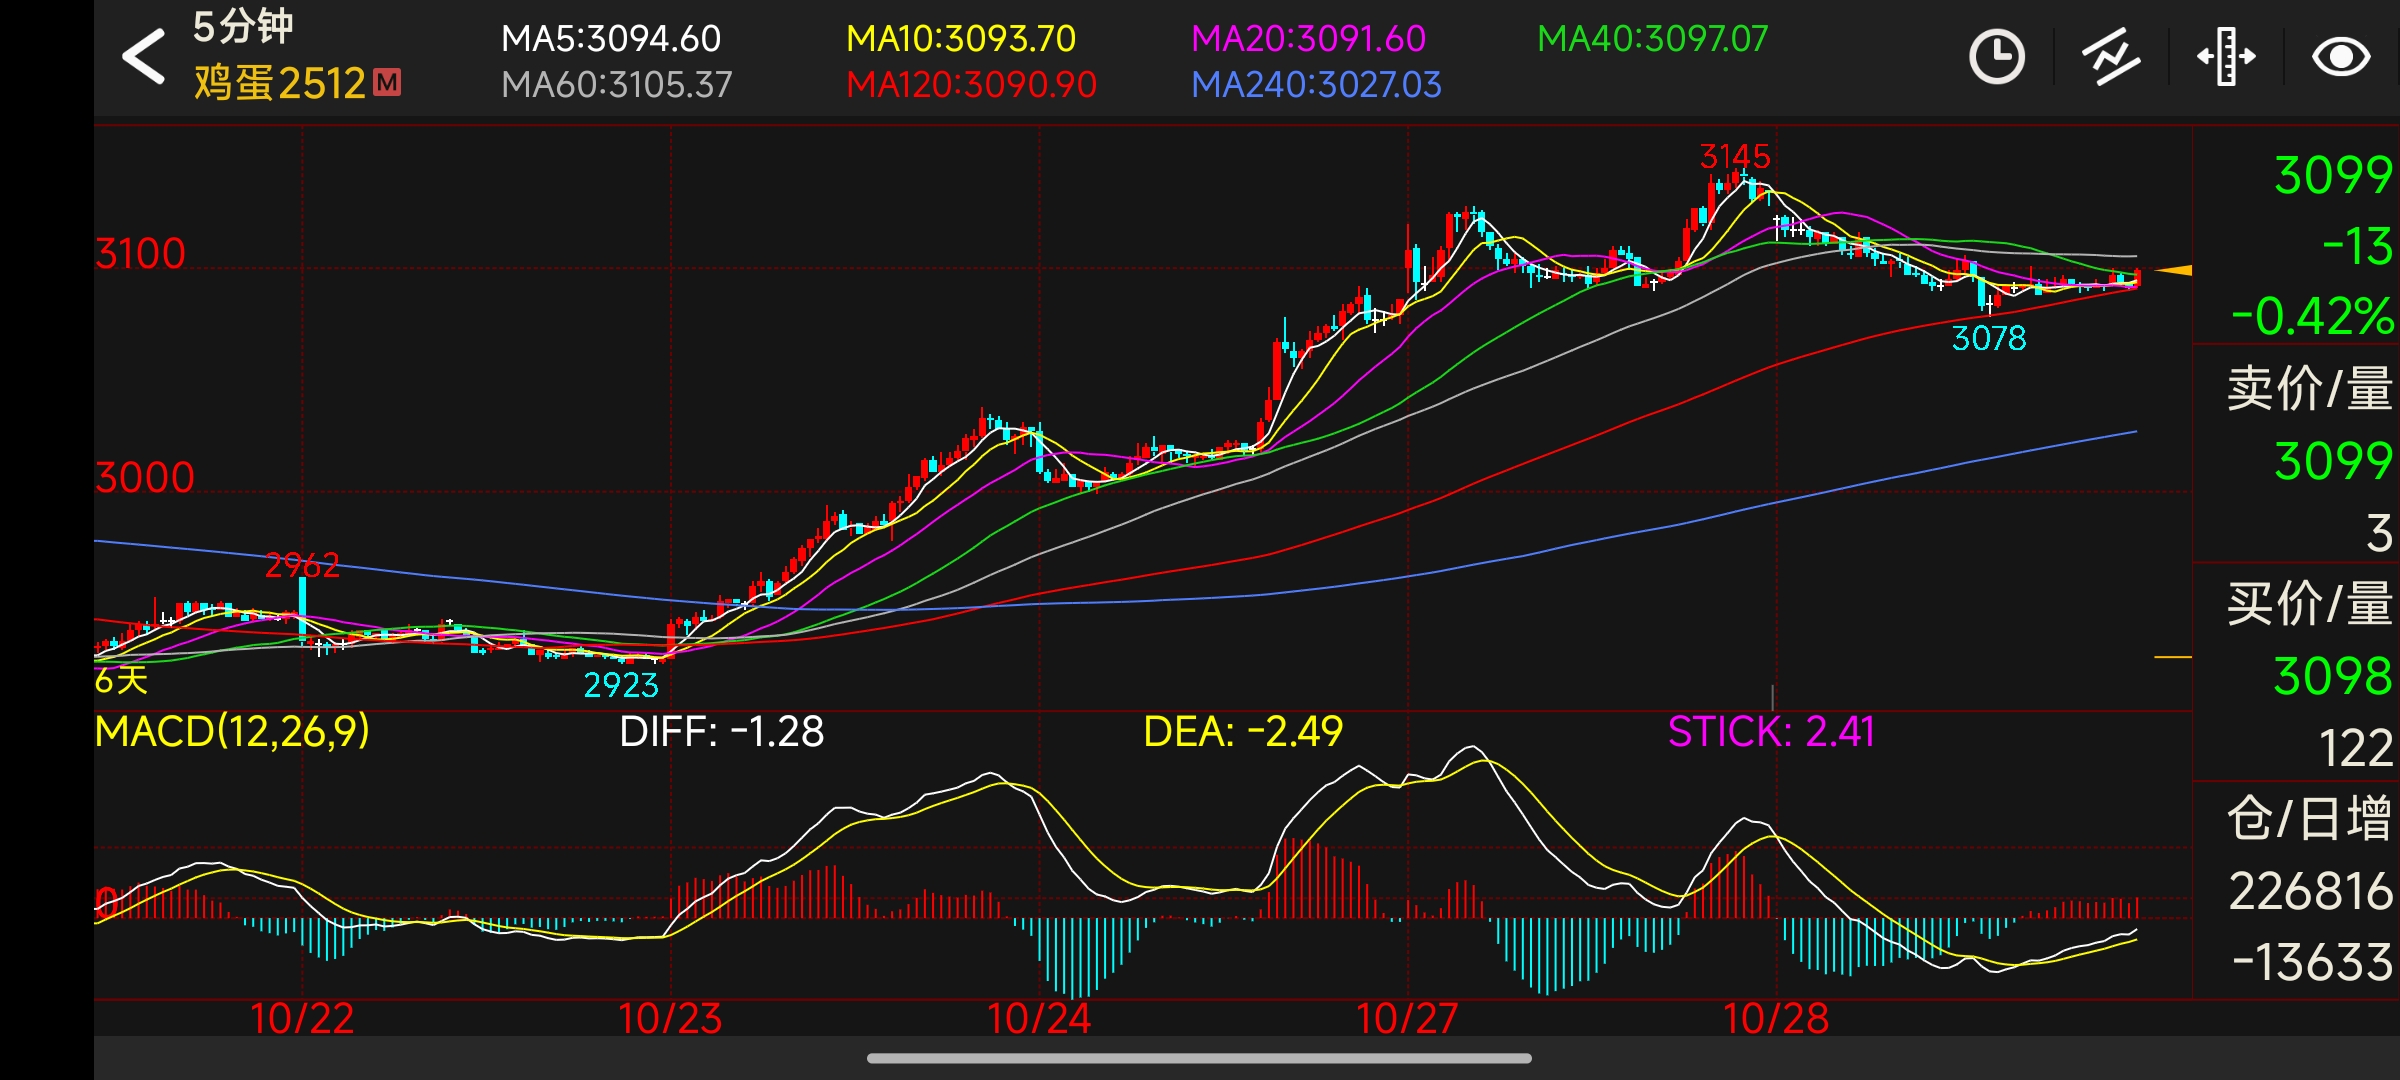Open the clock time-period icon
Image resolution: width=2400 pixels, height=1080 pixels.
pos(1996,57)
